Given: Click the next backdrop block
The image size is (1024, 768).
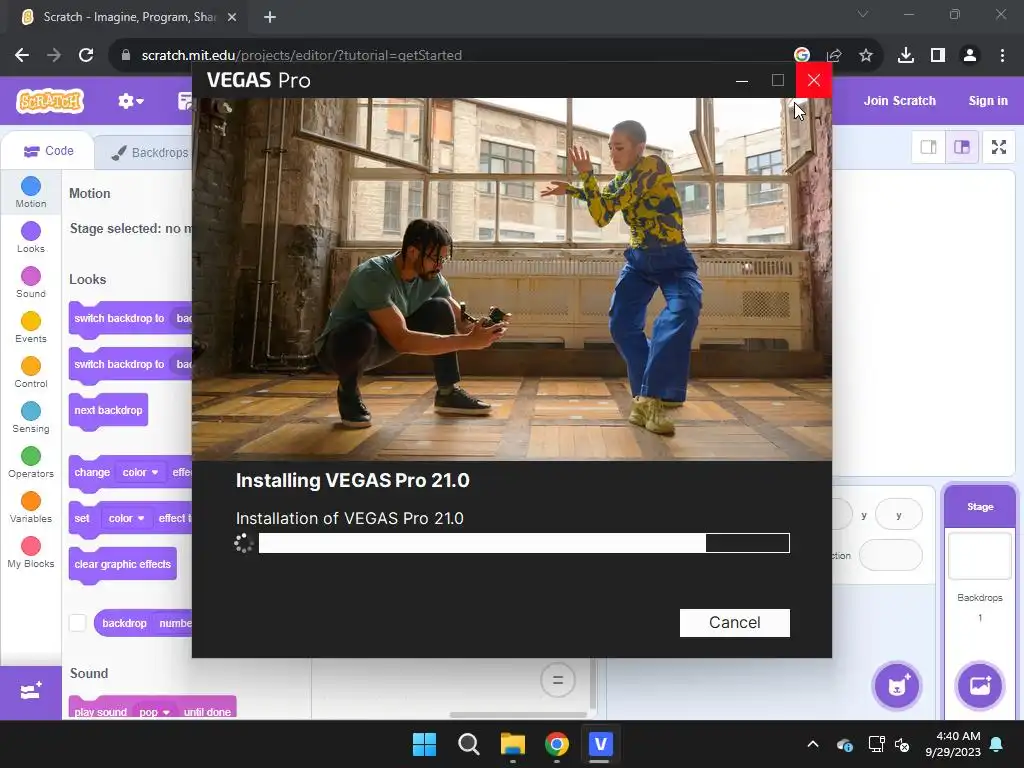Looking at the screenshot, I should pyautogui.click(x=108, y=410).
